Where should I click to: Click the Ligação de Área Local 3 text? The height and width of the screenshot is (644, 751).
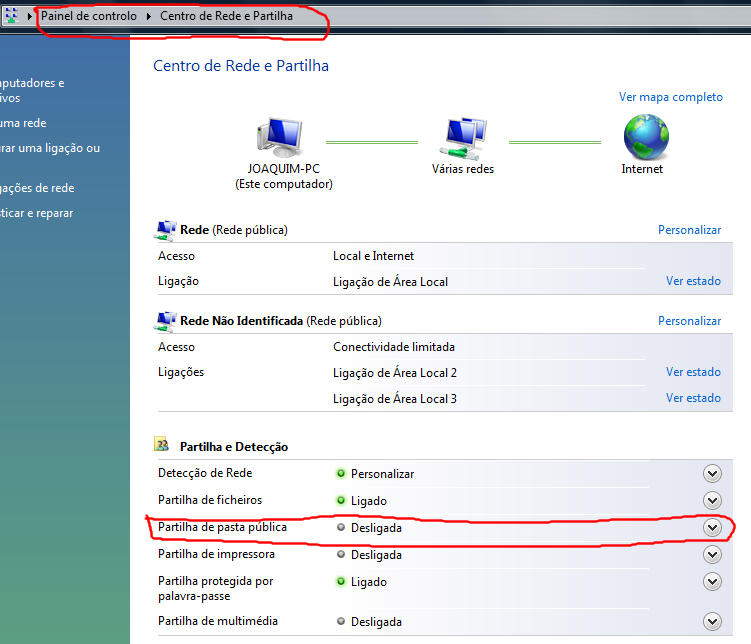395,398
